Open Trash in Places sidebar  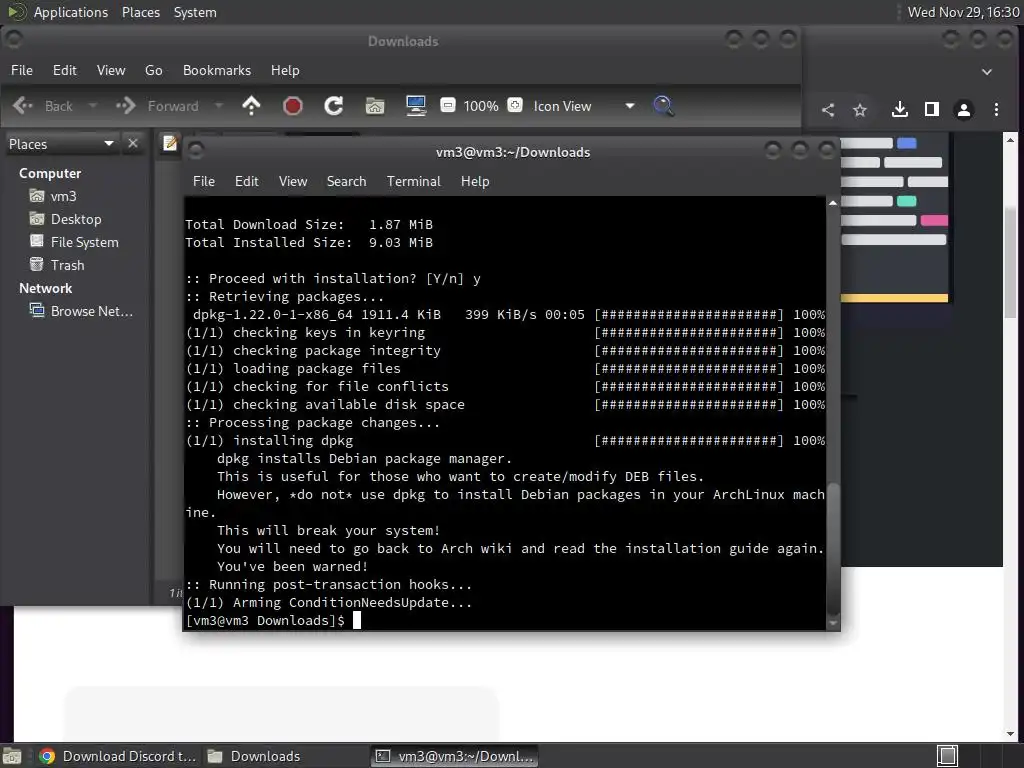tap(57, 264)
